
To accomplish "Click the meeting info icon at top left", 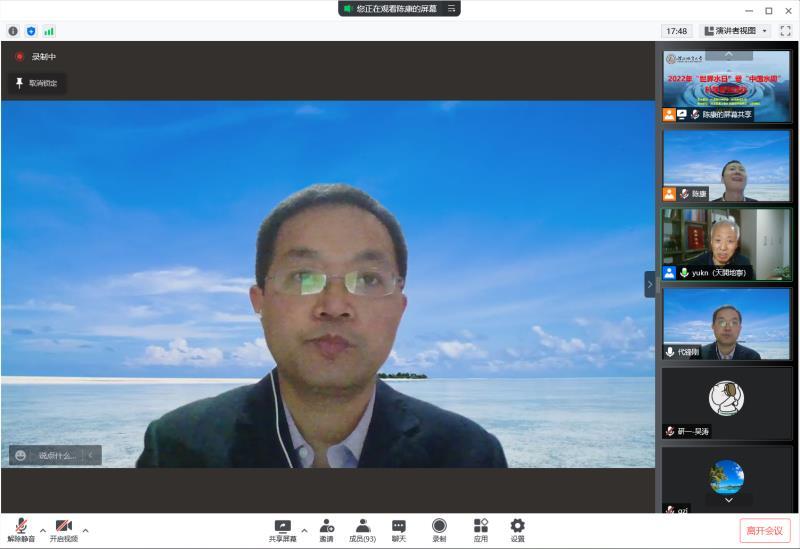I will click(x=13, y=31).
